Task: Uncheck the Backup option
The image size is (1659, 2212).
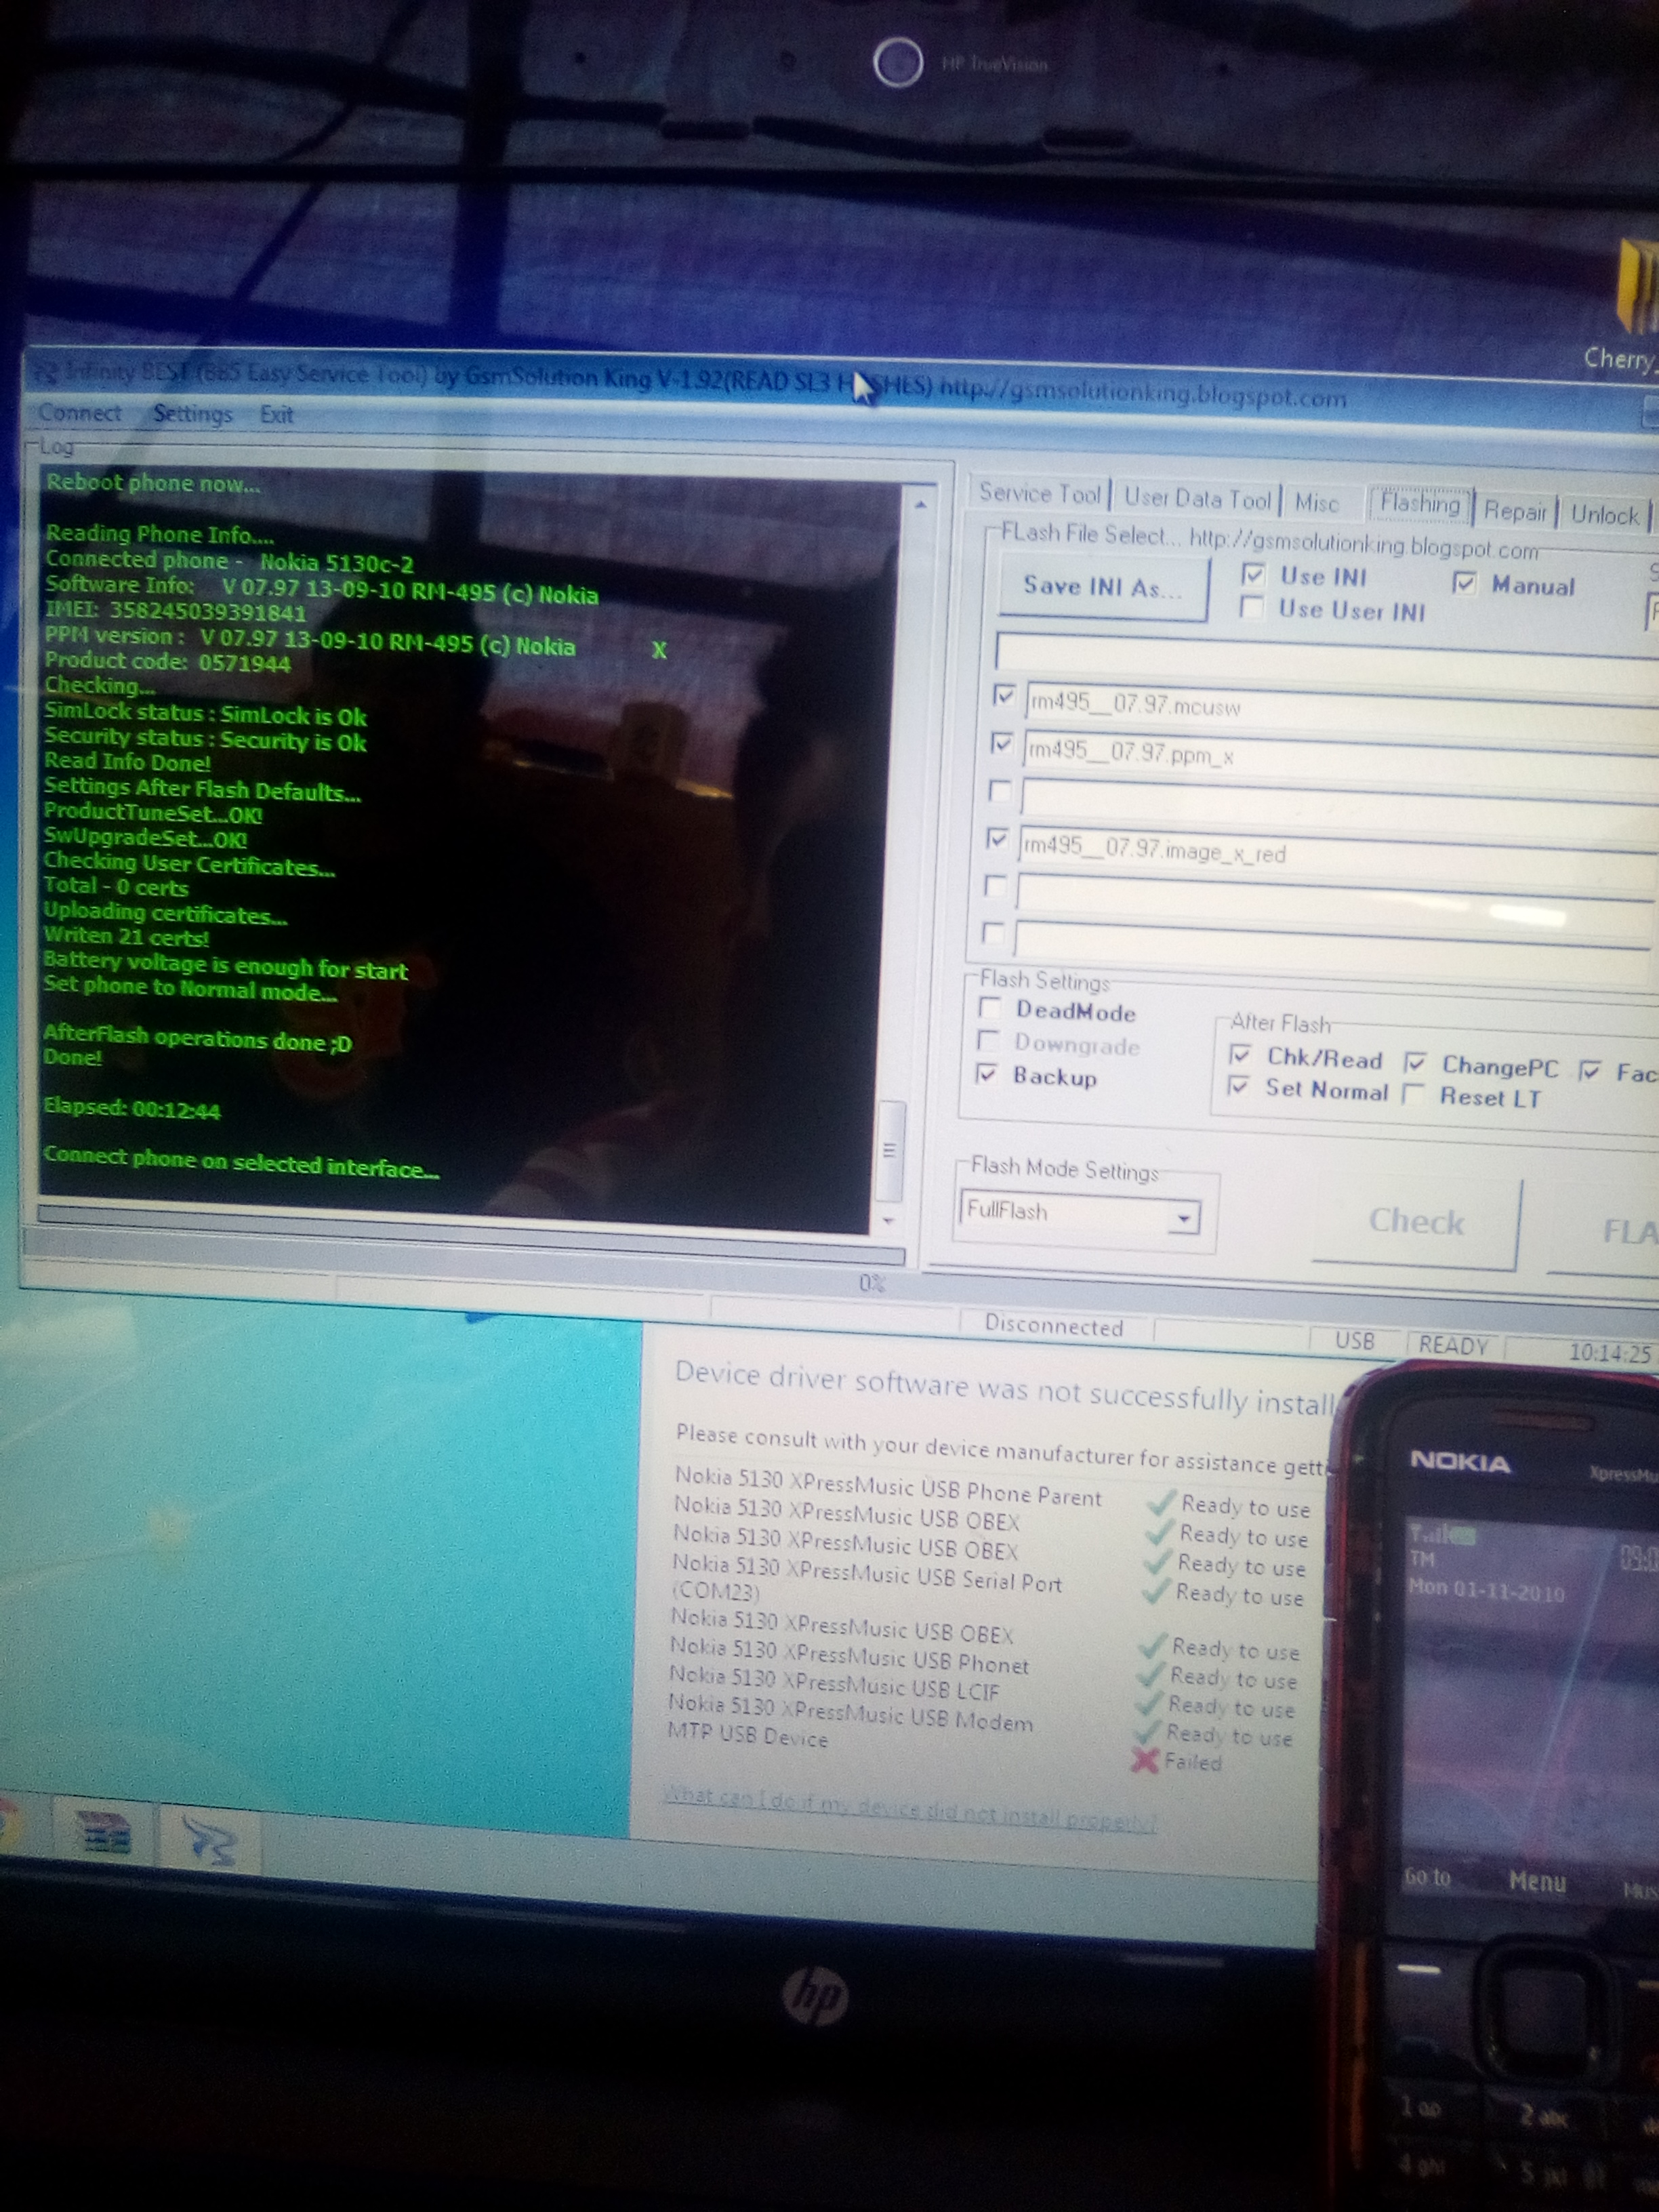Action: tap(987, 1074)
